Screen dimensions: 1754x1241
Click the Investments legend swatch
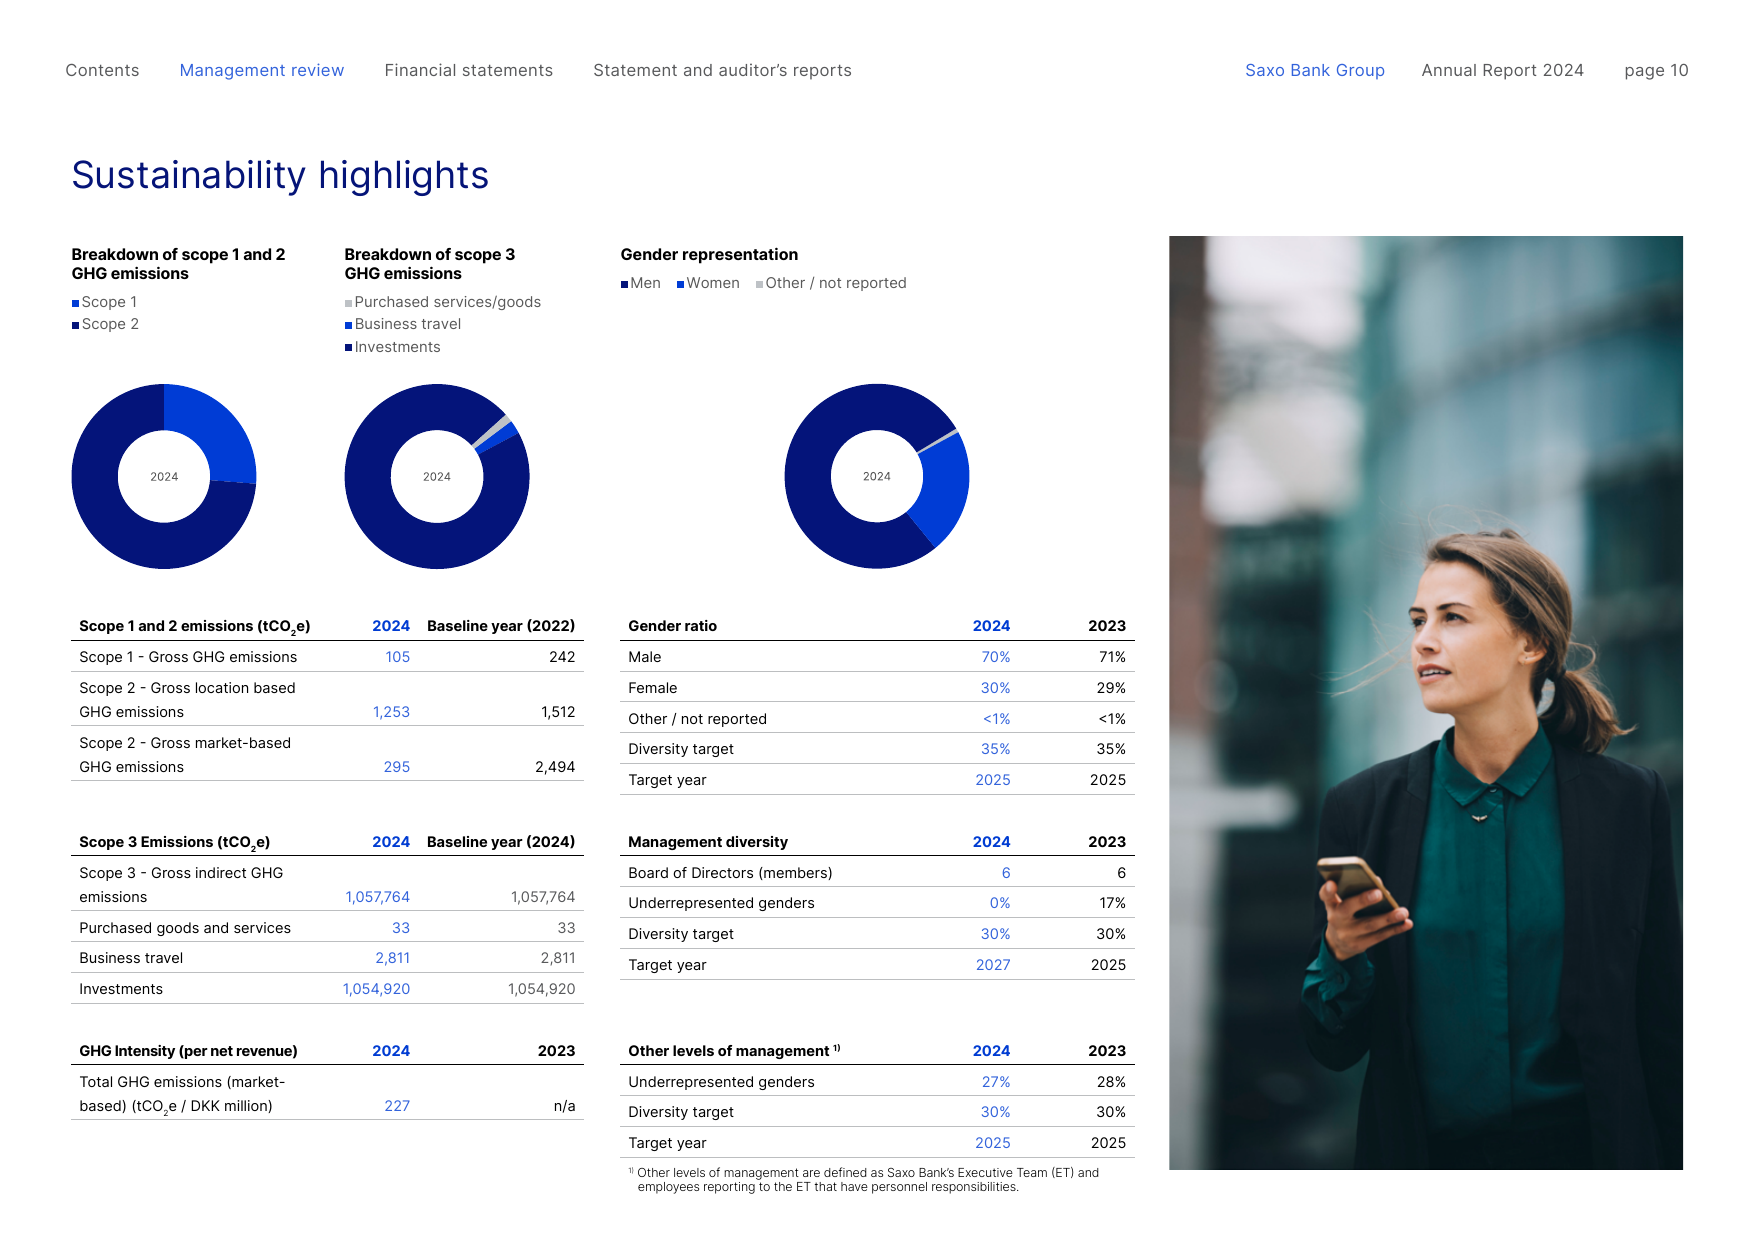coord(348,348)
